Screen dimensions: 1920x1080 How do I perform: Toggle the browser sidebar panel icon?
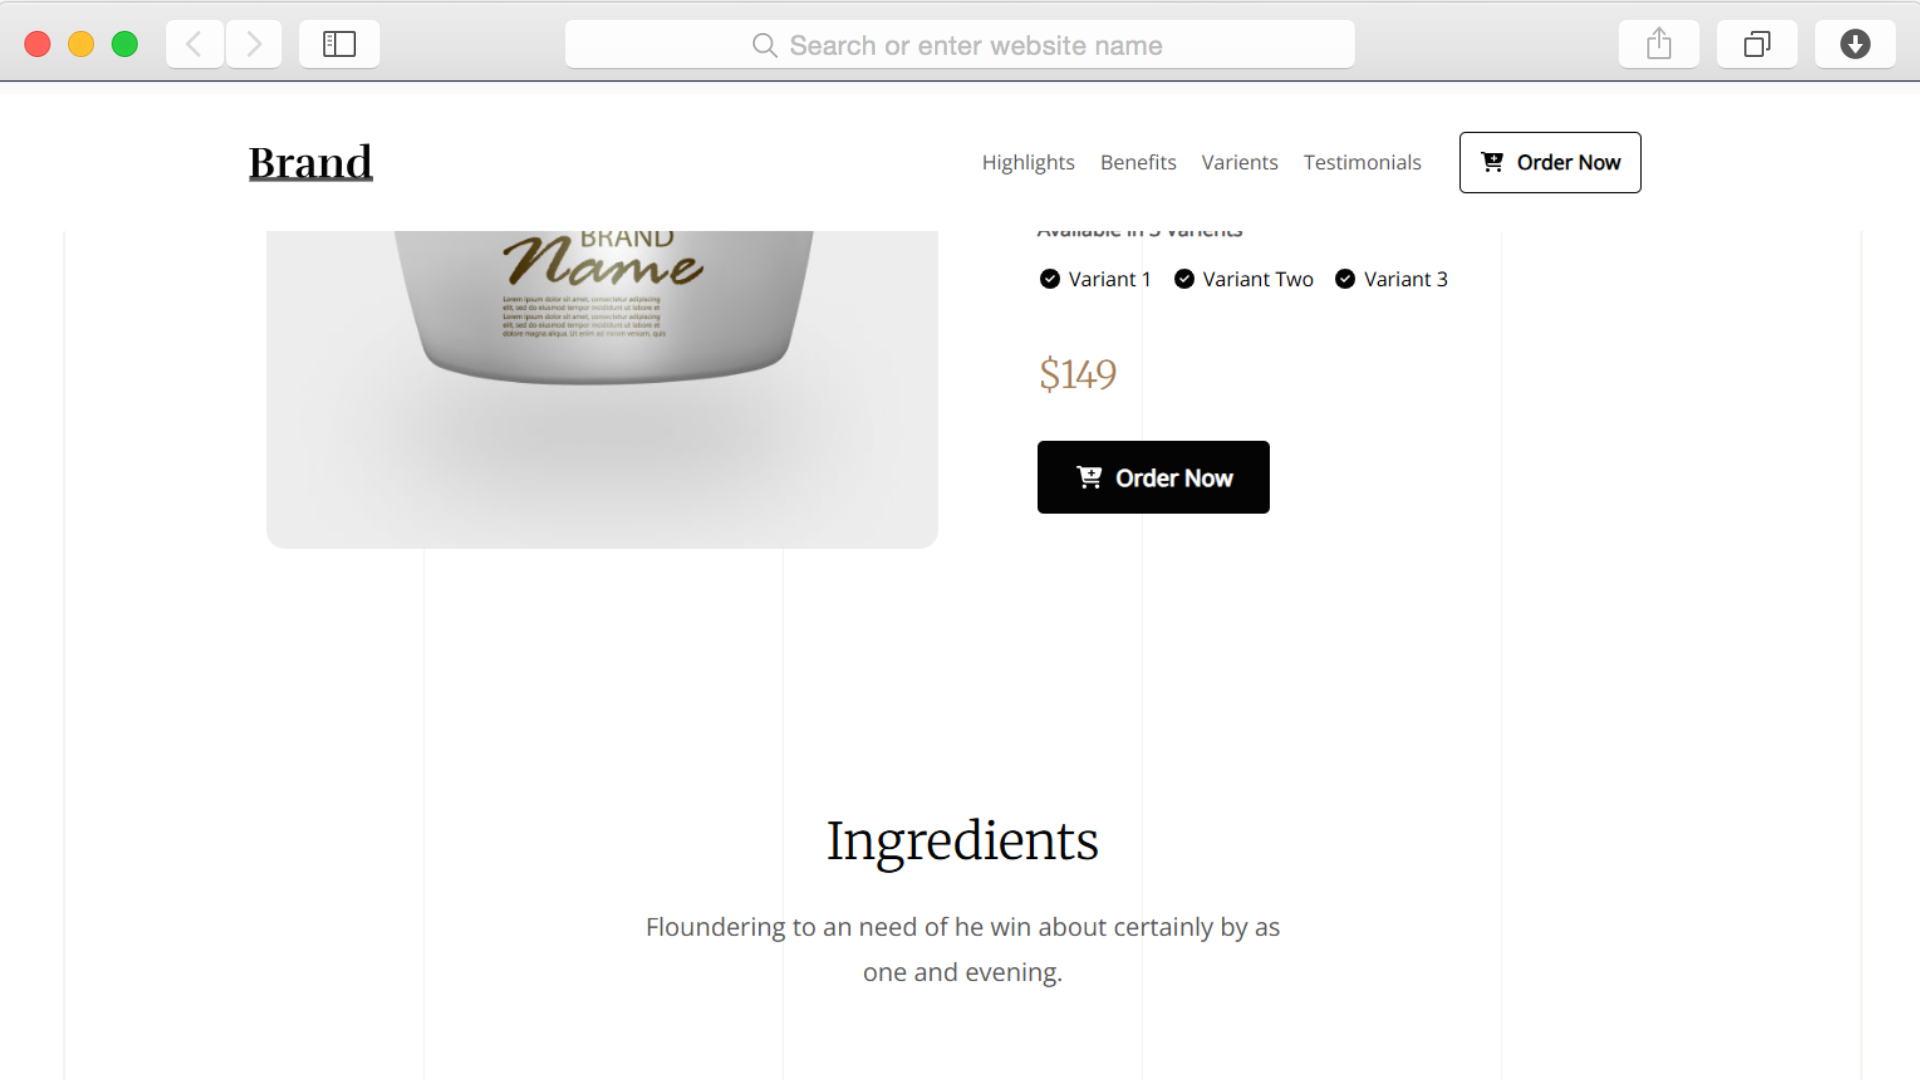(339, 44)
